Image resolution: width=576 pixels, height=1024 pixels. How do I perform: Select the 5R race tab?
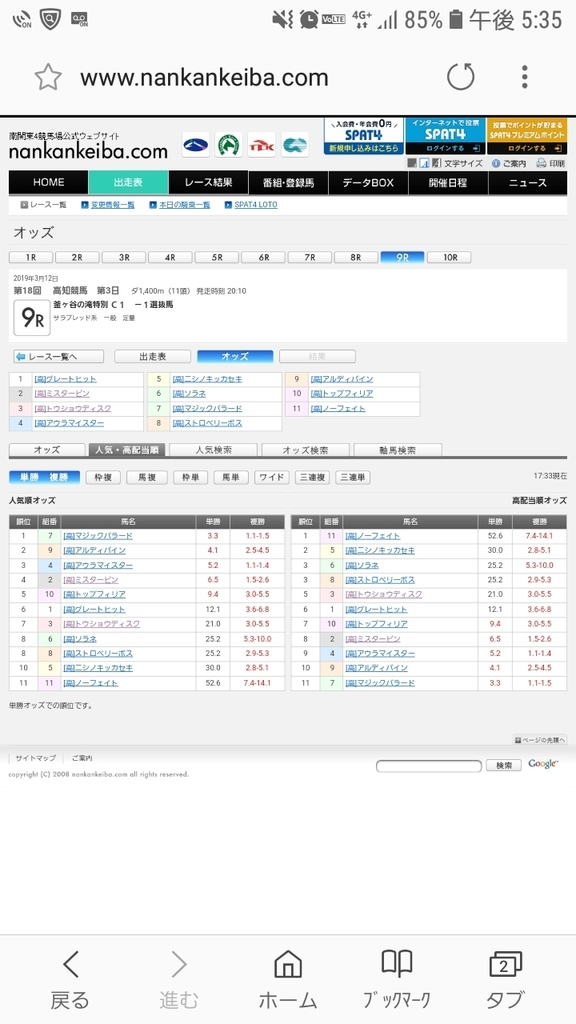217,257
